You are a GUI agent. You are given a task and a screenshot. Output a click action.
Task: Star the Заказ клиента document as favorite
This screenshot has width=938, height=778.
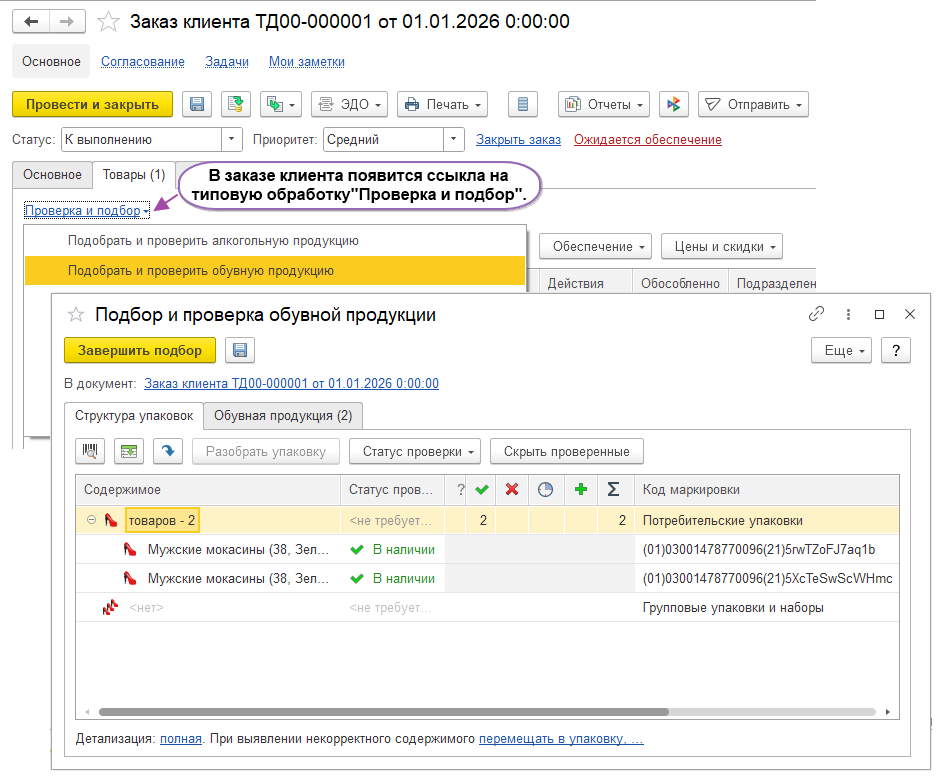[108, 22]
